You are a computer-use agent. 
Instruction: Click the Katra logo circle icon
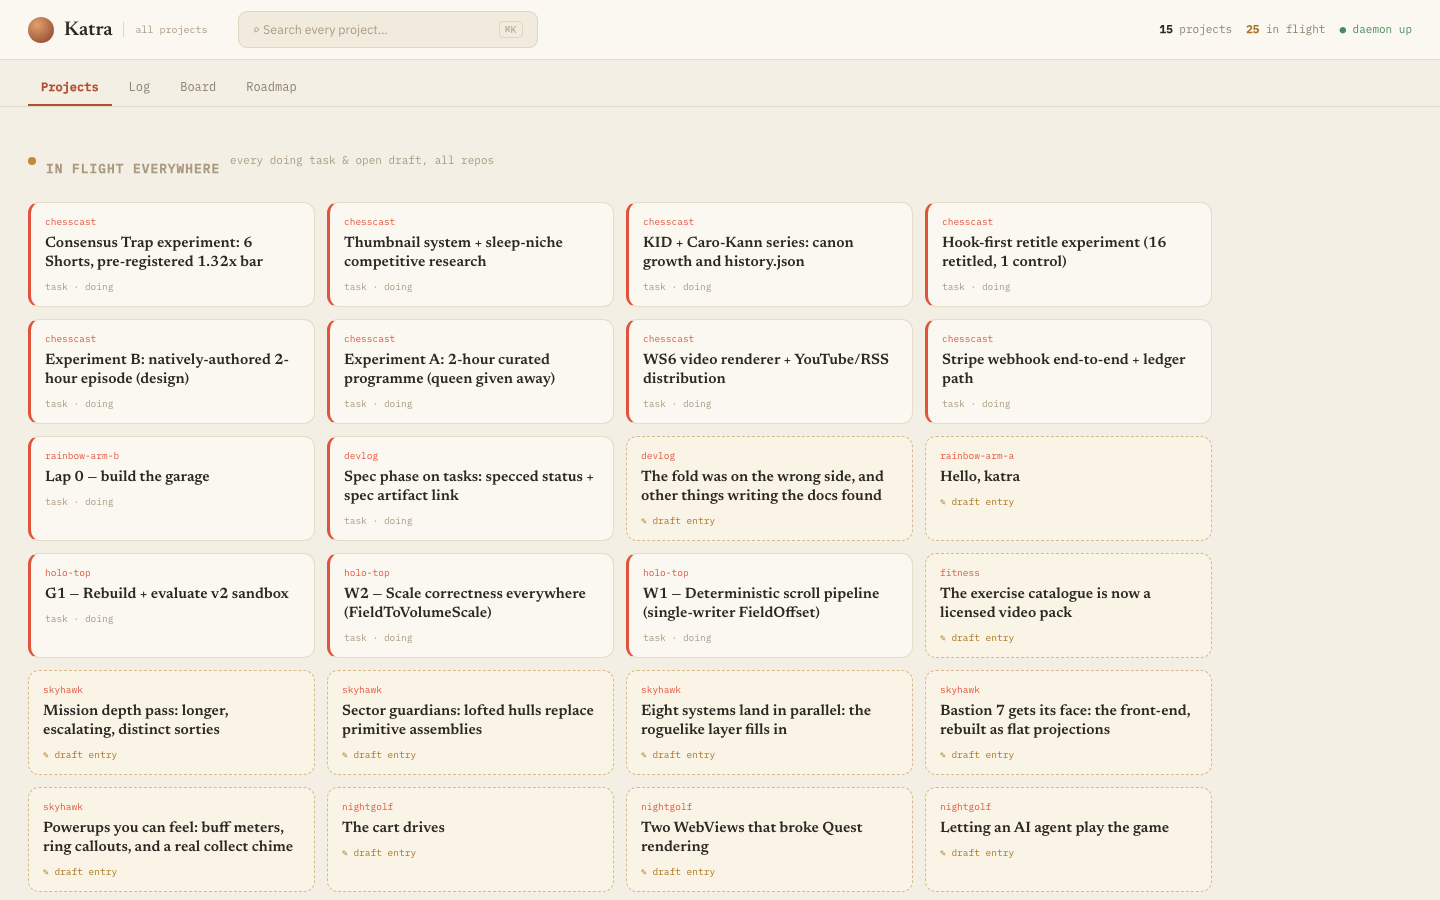pos(41,30)
